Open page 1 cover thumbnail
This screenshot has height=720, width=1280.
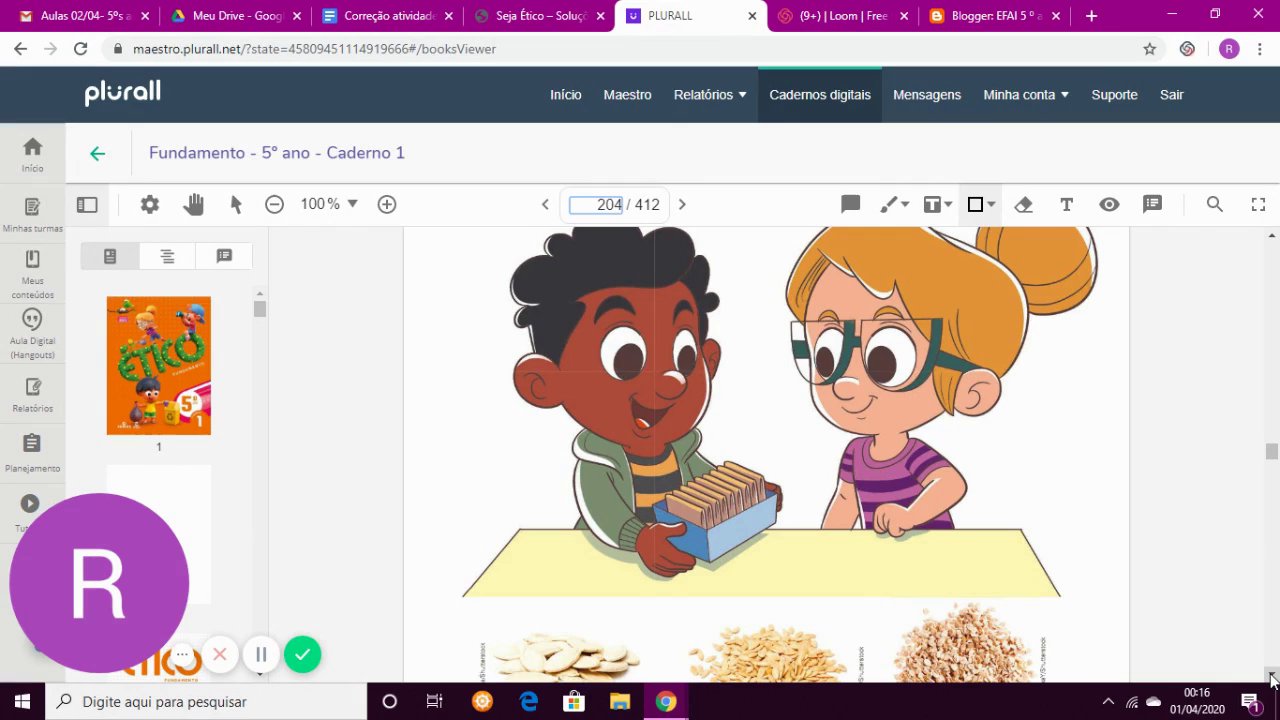[159, 365]
